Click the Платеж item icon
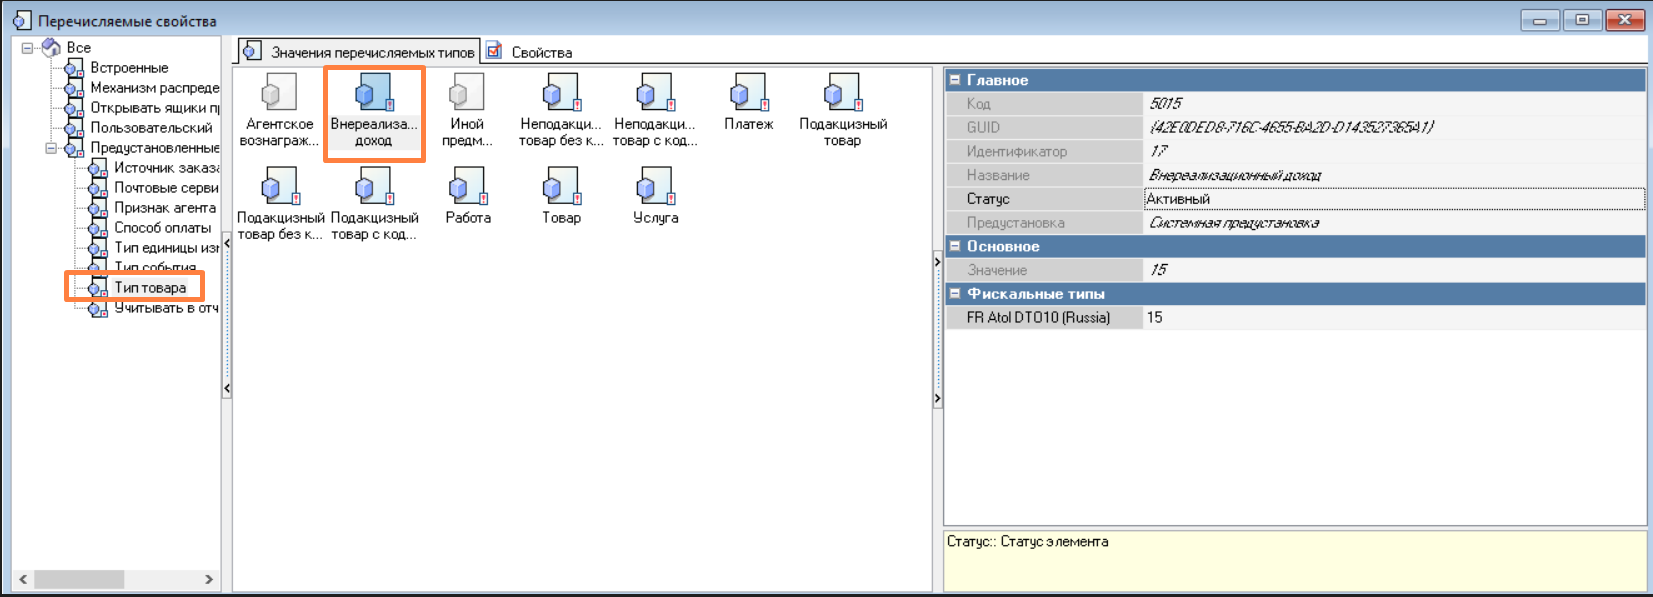This screenshot has height=597, width=1653. pos(748,94)
